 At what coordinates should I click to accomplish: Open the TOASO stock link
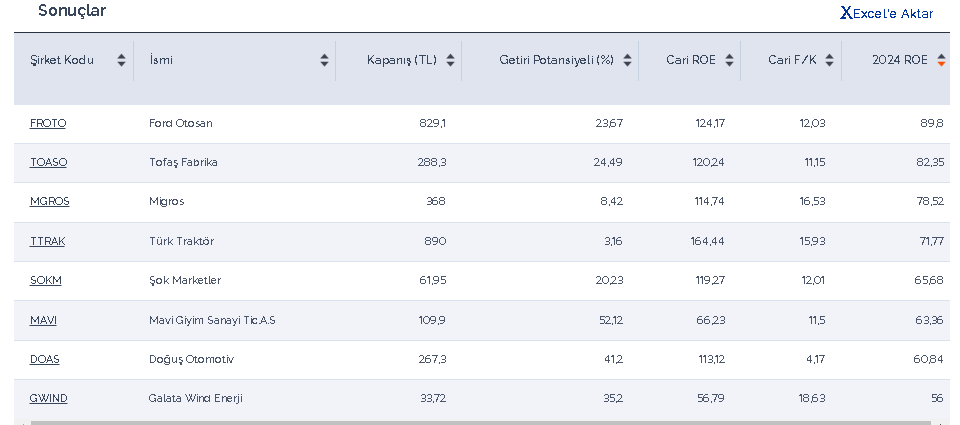click(x=48, y=162)
